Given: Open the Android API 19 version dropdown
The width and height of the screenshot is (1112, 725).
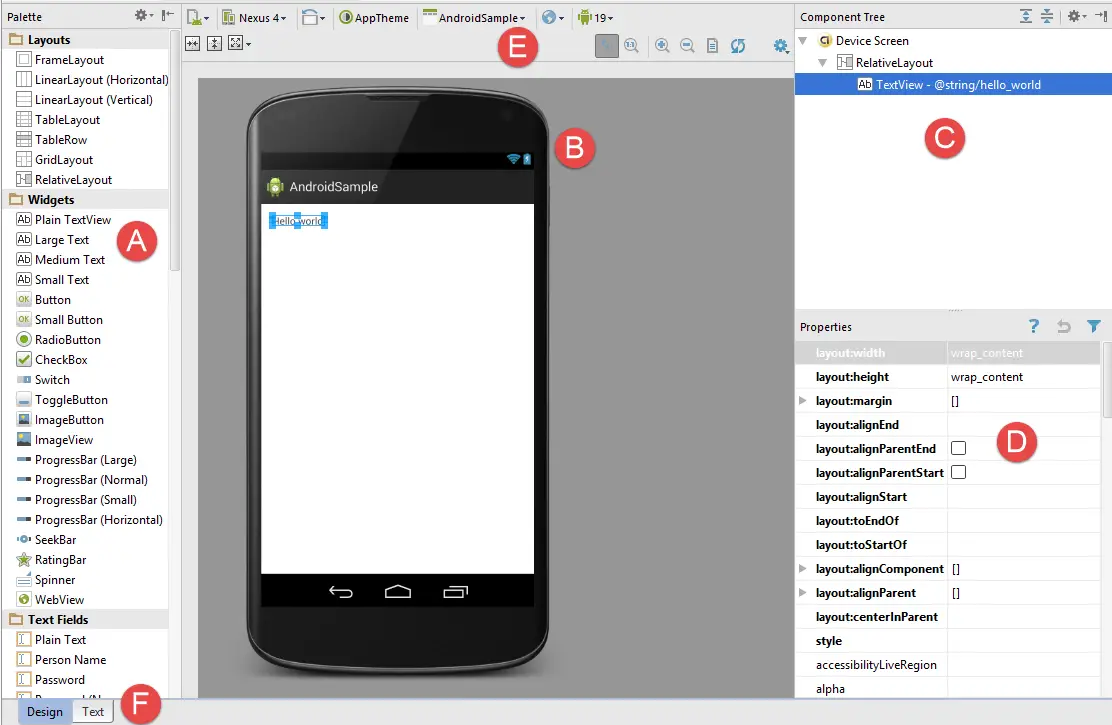Looking at the screenshot, I should [596, 17].
